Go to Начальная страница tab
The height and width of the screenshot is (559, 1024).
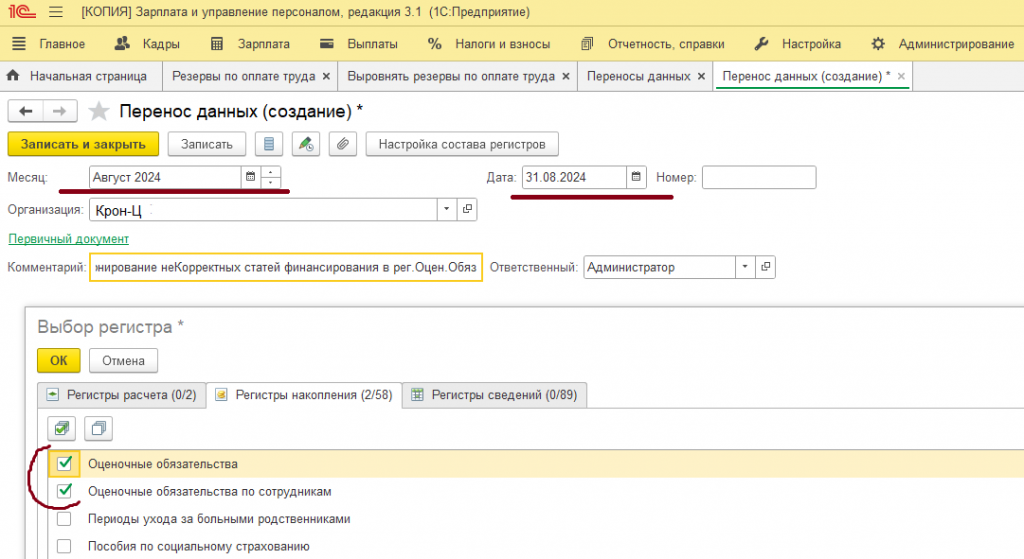(x=81, y=76)
